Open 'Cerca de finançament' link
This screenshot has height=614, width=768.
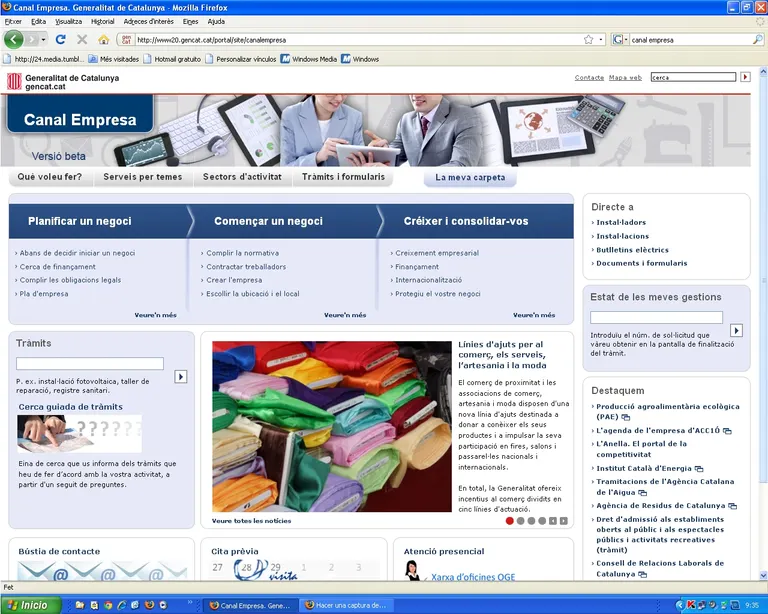pyautogui.click(x=58, y=267)
